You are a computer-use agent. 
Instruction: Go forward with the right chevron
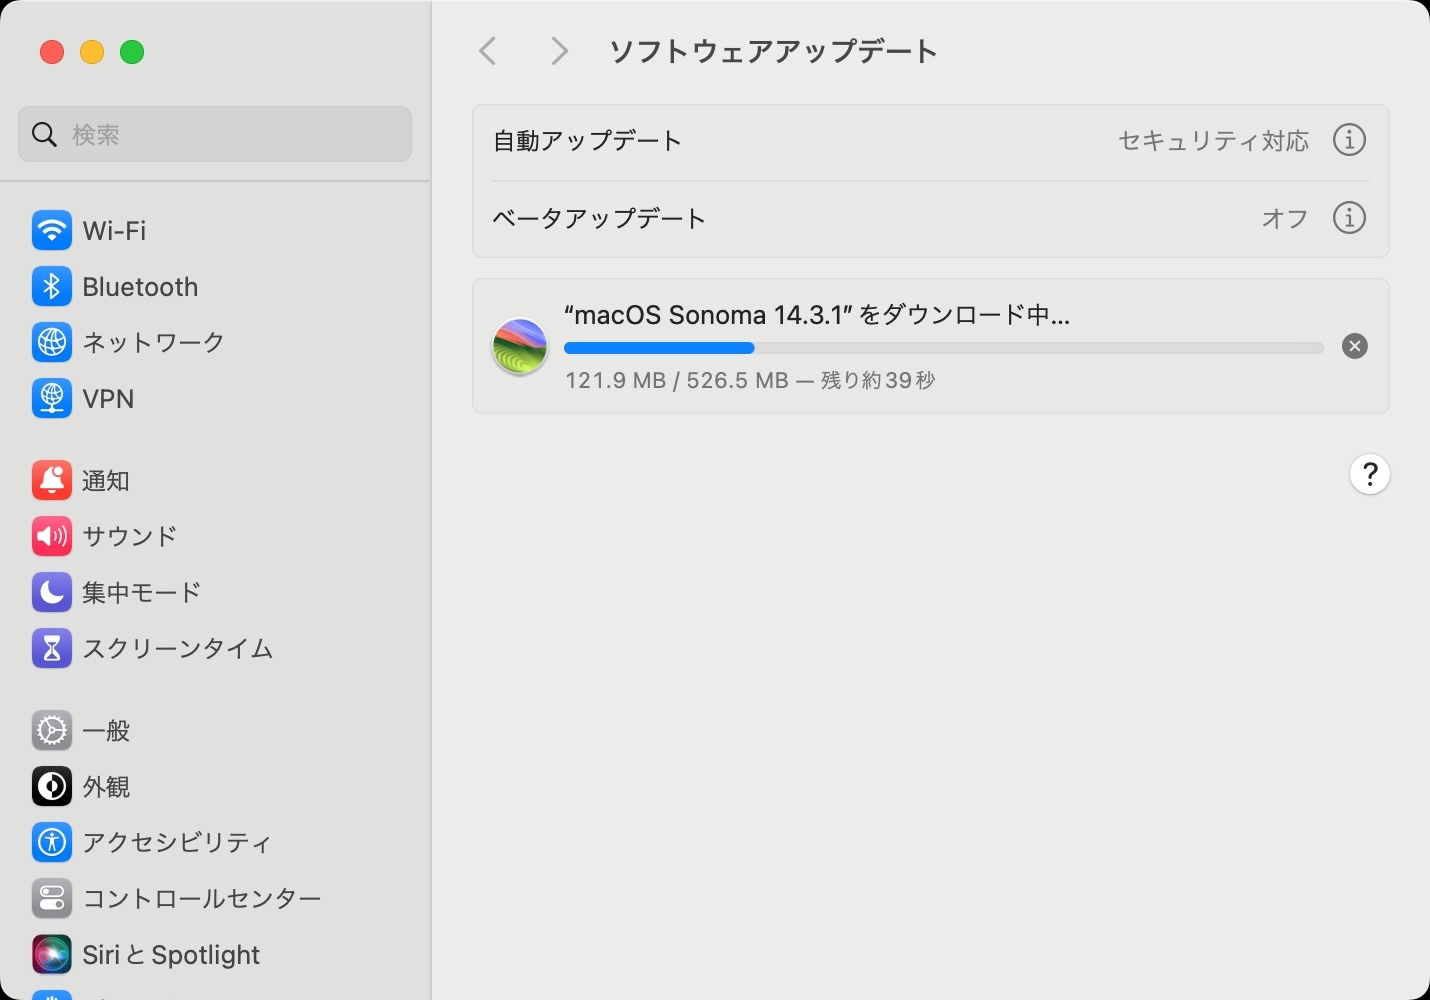[x=559, y=51]
